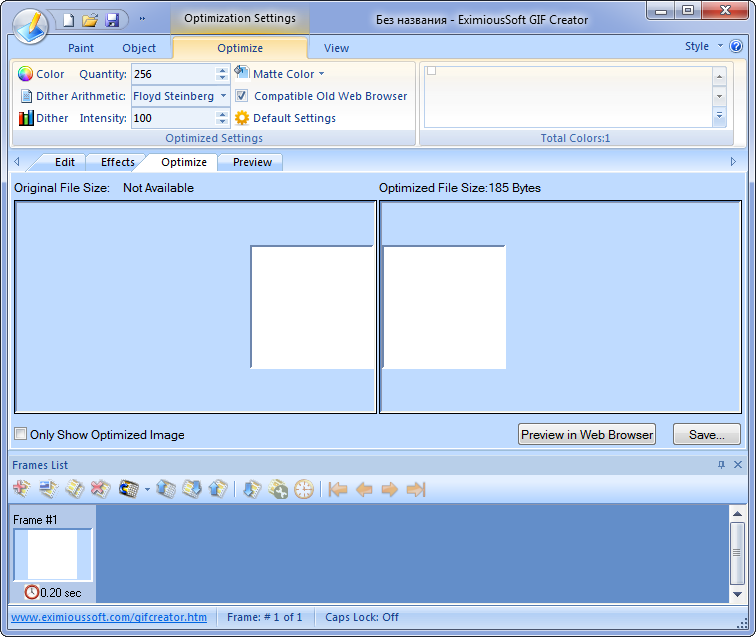The height and width of the screenshot is (637, 756).
Task: Click the Dither Arithmetic document icon
Action: tap(26, 96)
